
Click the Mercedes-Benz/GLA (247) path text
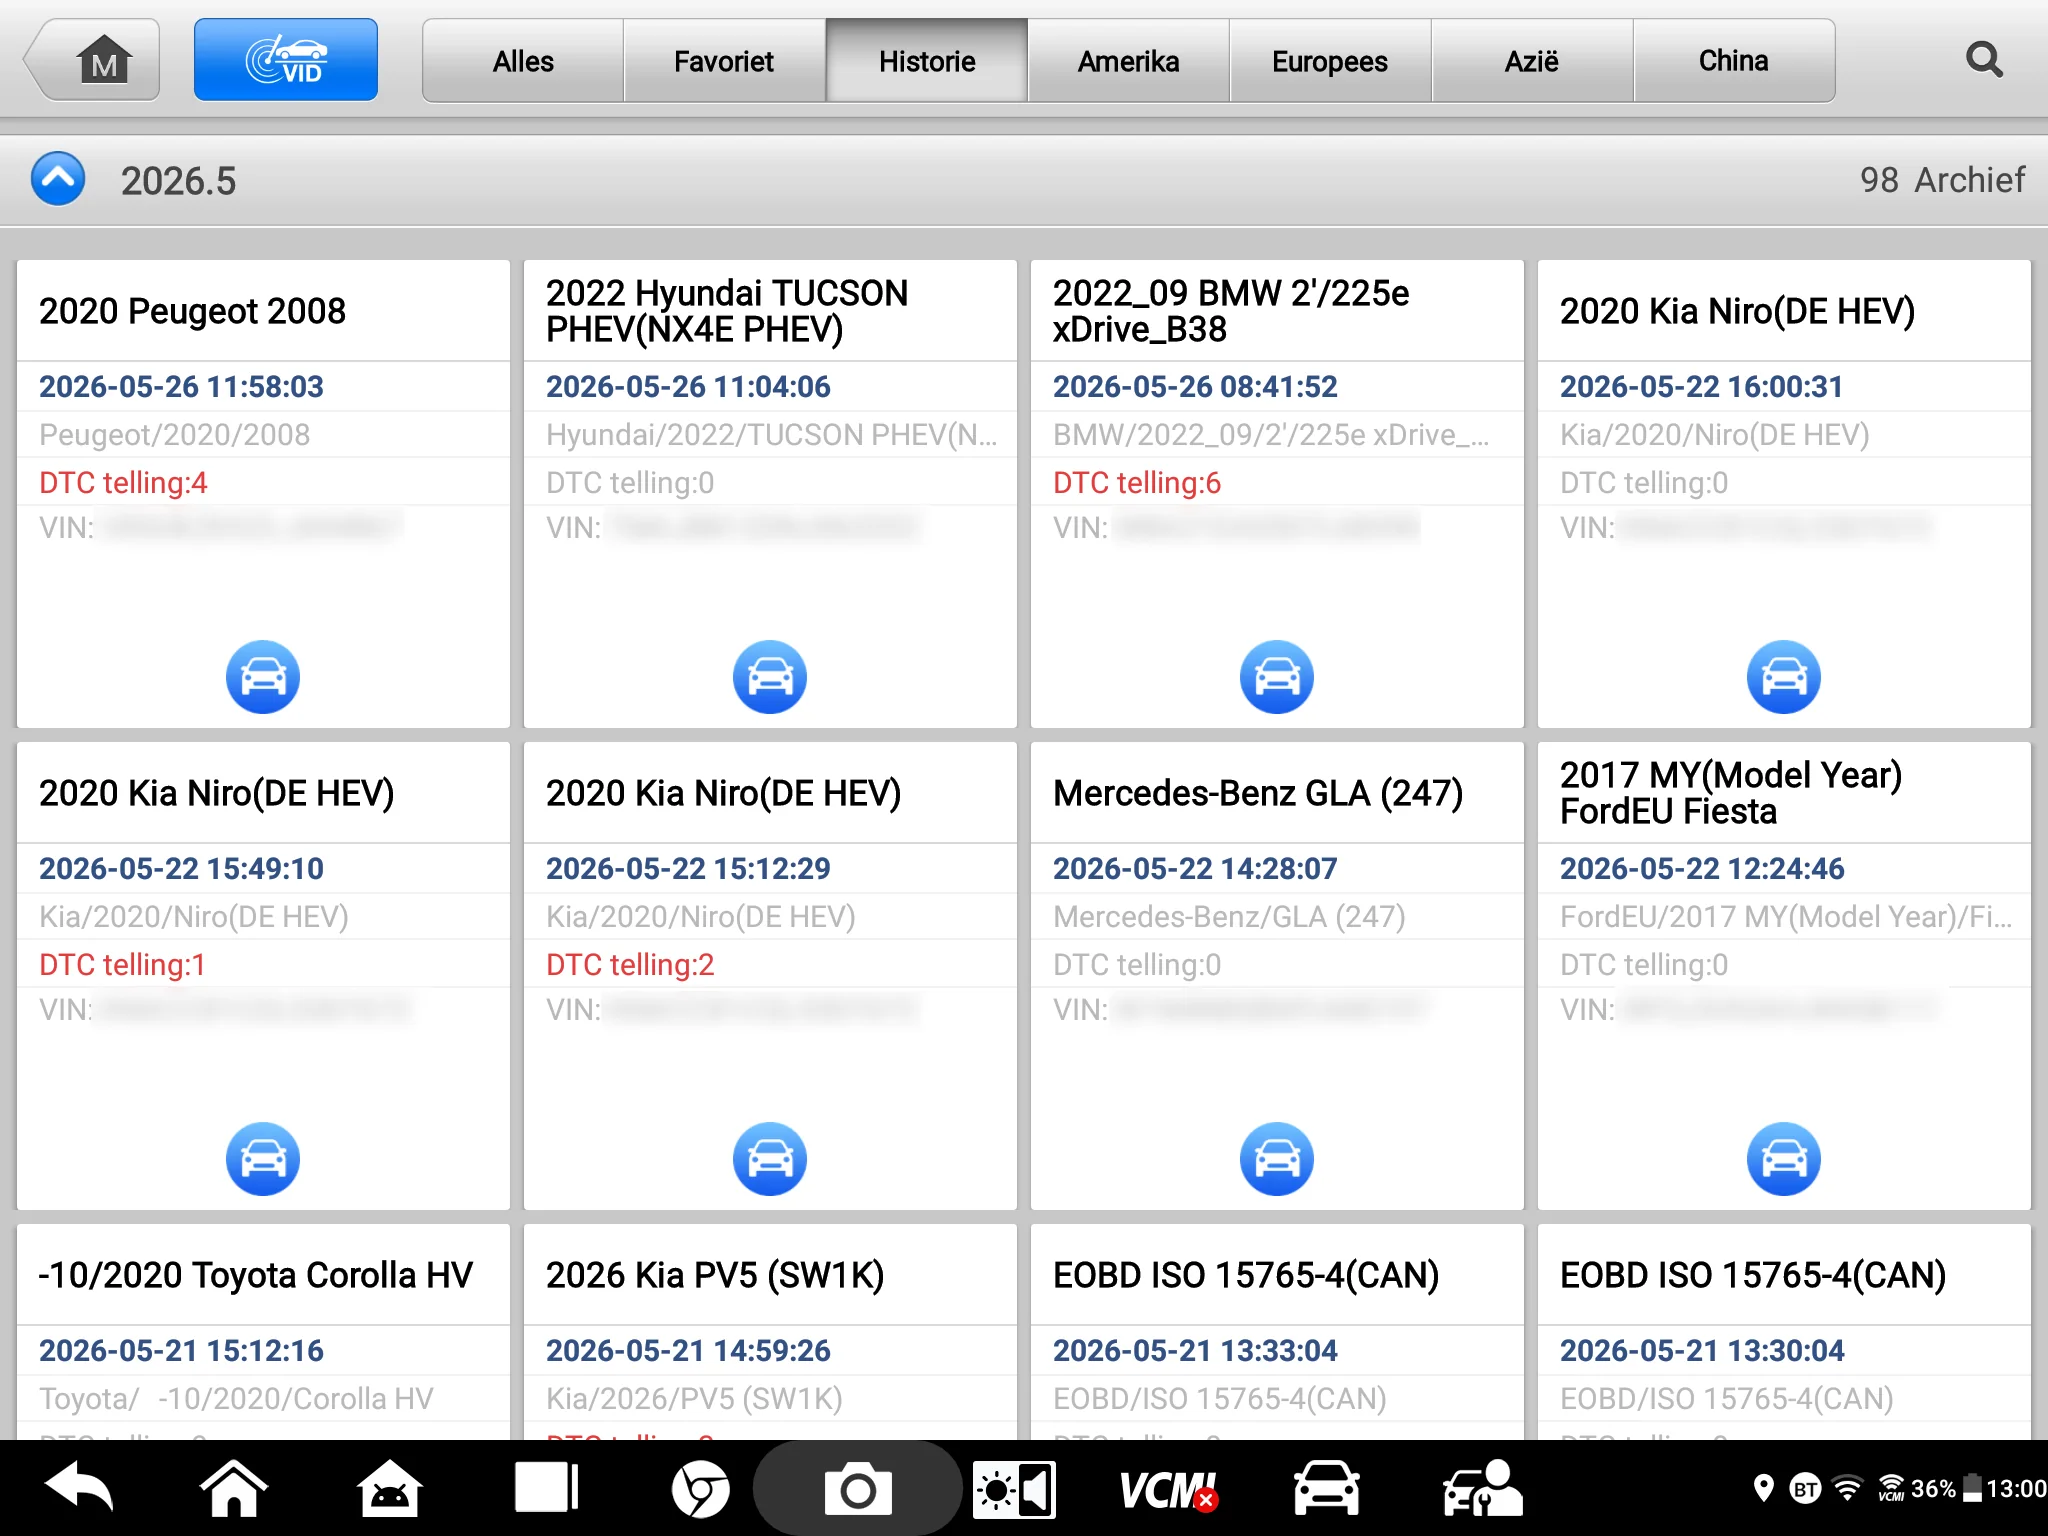1229,916
